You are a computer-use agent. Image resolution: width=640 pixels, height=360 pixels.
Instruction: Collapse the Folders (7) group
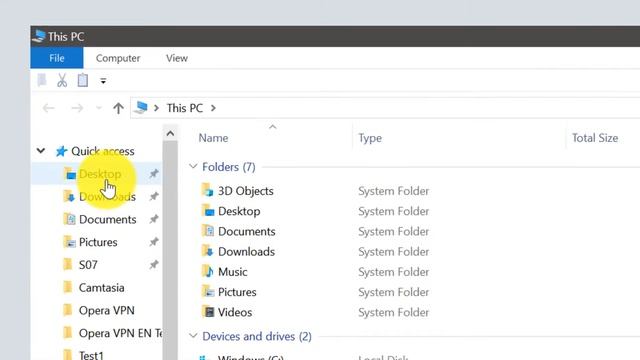point(193,167)
